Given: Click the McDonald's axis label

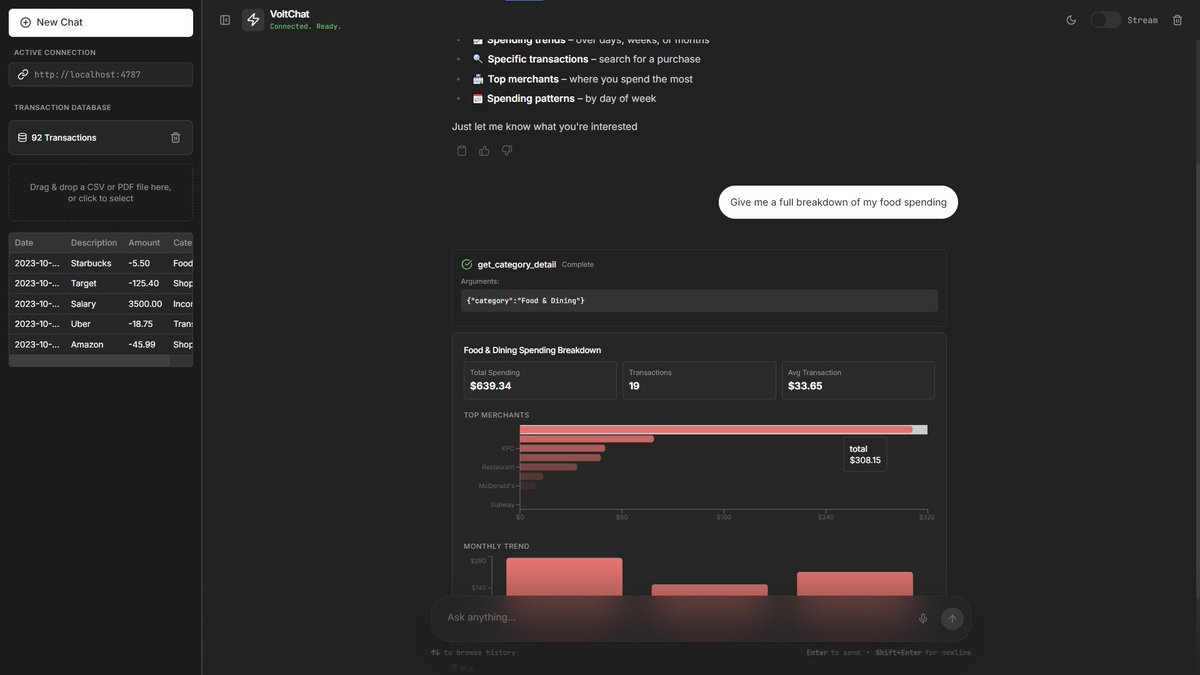Looking at the screenshot, I should click(x=496, y=486).
